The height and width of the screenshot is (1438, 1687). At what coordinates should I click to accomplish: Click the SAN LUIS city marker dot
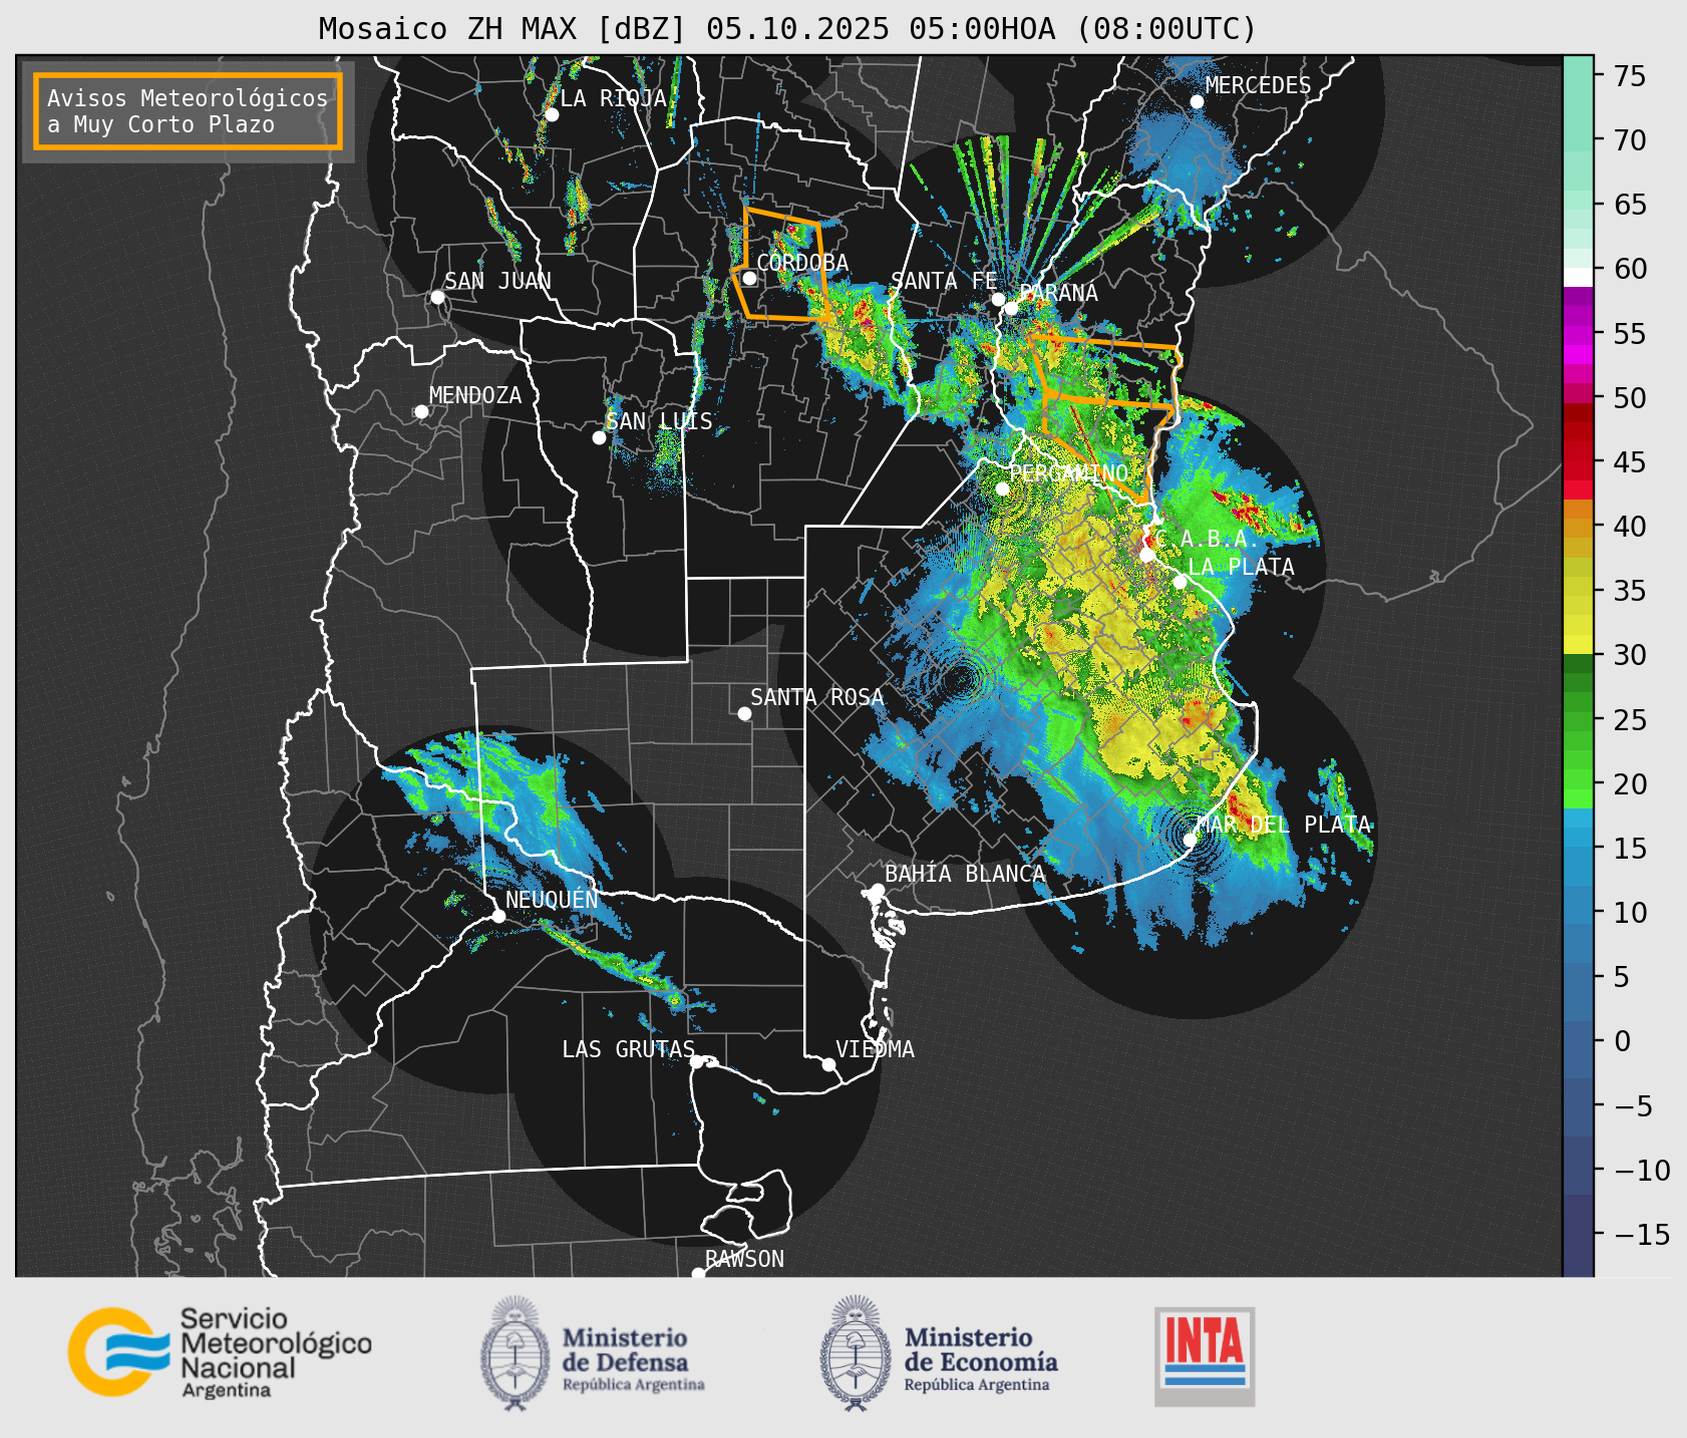pyautogui.click(x=599, y=438)
